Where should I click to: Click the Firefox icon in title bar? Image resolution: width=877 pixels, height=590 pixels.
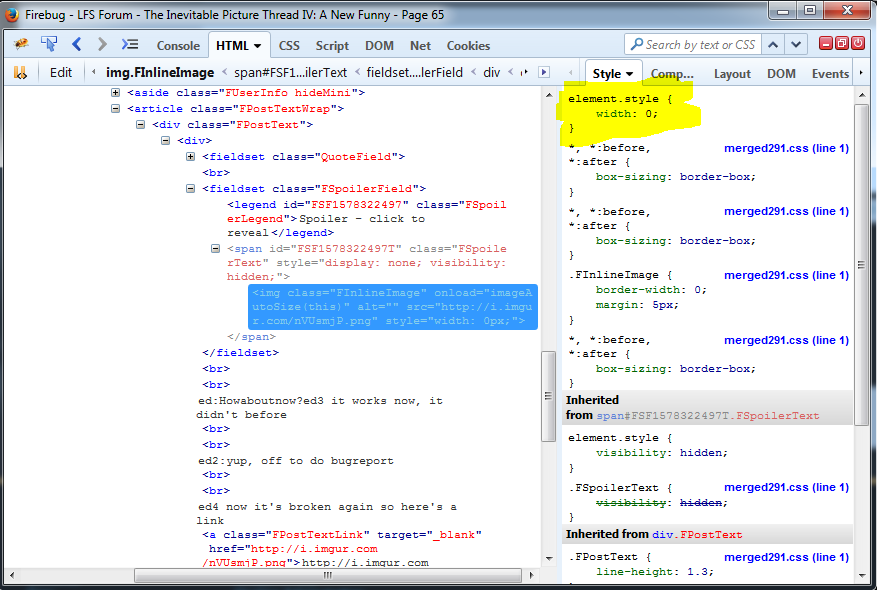click(12, 14)
